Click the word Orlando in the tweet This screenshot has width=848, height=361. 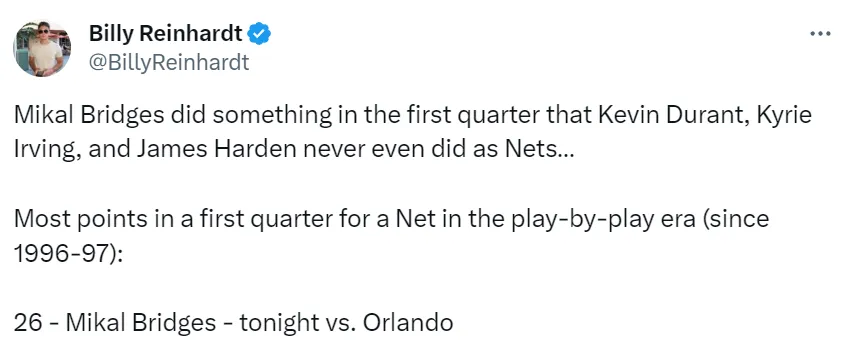(408, 323)
